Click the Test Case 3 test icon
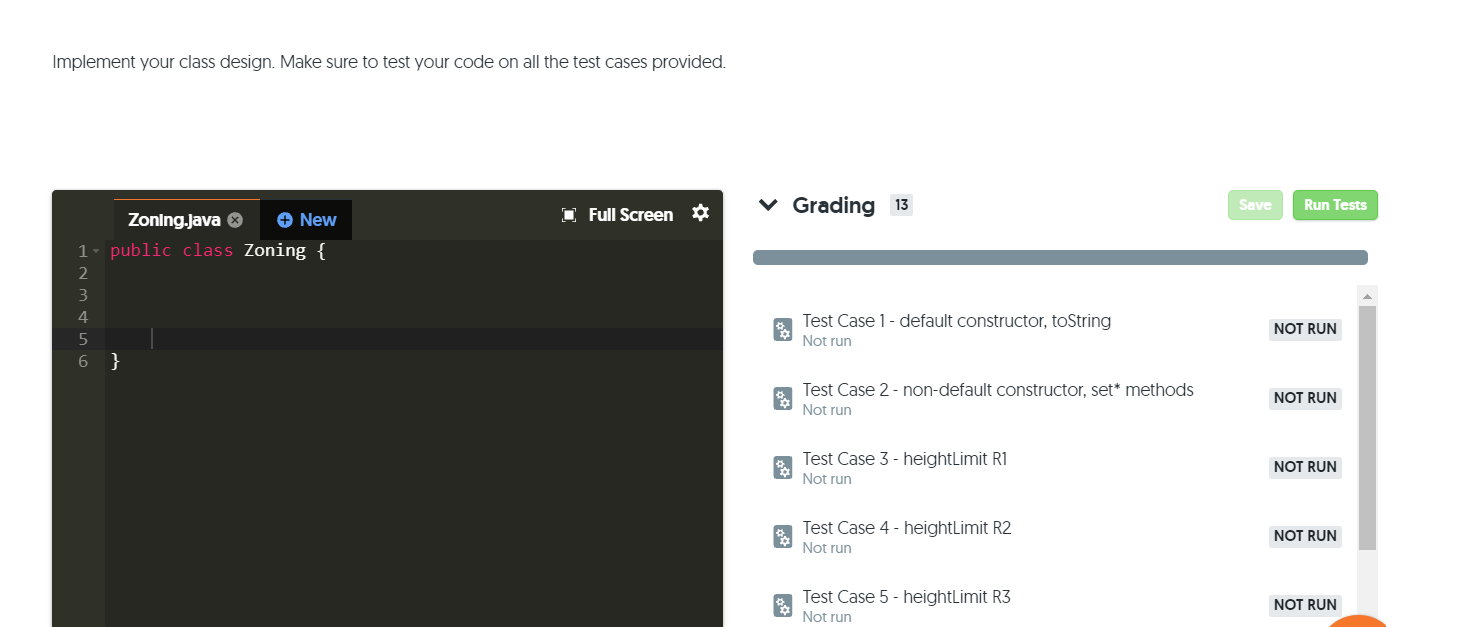1467x627 pixels. click(781, 467)
